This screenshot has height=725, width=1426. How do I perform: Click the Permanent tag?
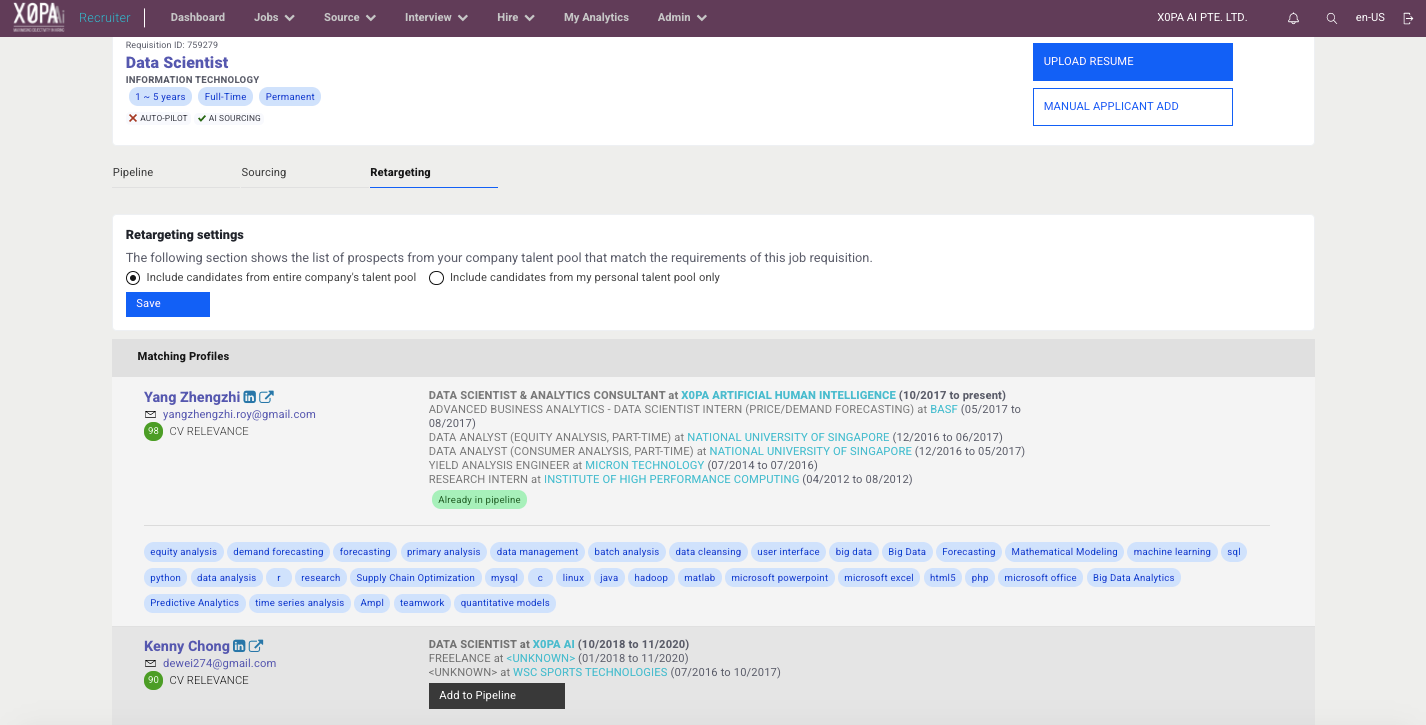coord(290,97)
